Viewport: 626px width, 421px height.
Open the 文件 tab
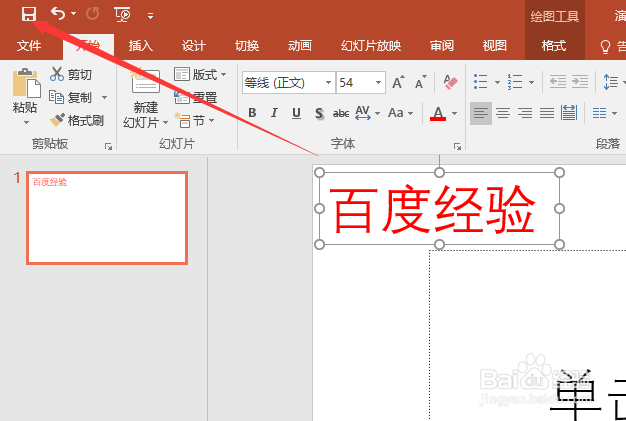pos(29,46)
